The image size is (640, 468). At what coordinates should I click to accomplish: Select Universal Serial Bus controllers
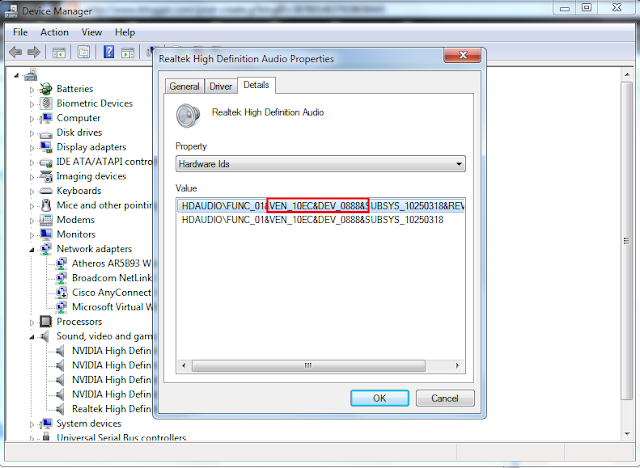pos(121,437)
